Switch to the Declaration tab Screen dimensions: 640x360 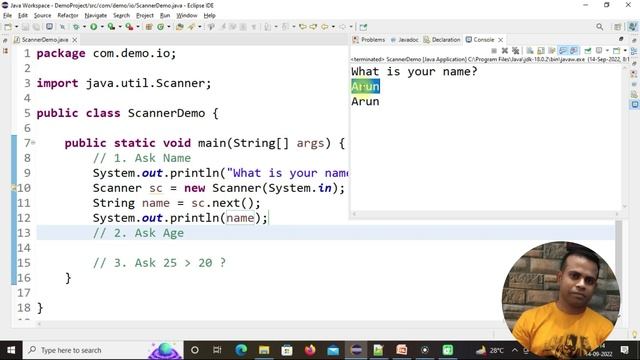442,40
